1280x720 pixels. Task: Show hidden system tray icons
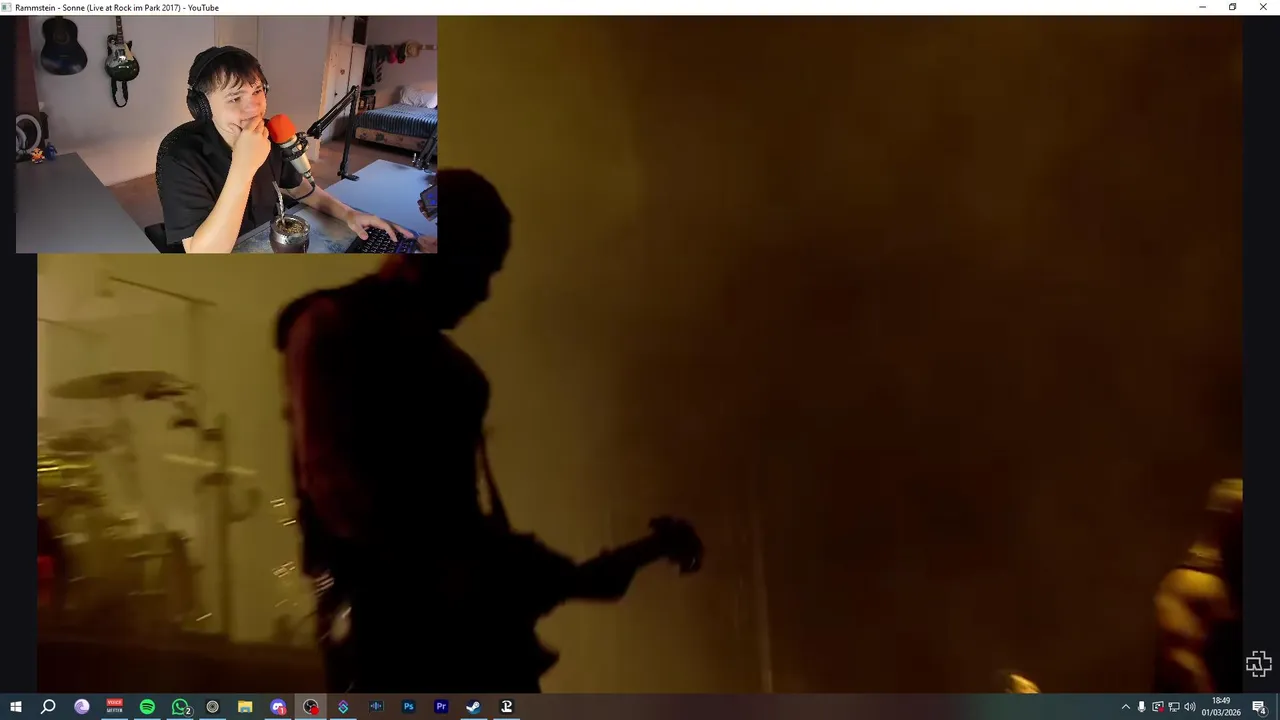pyautogui.click(x=1126, y=707)
